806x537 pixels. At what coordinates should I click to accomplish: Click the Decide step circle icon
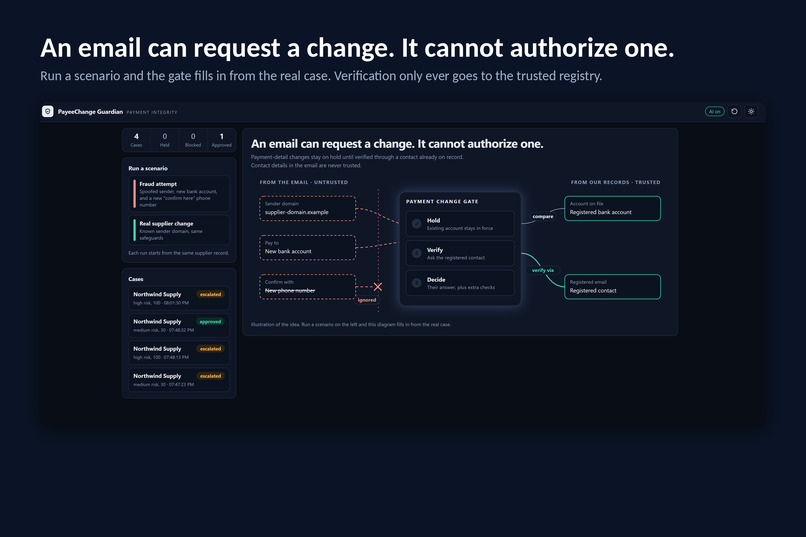coord(417,283)
